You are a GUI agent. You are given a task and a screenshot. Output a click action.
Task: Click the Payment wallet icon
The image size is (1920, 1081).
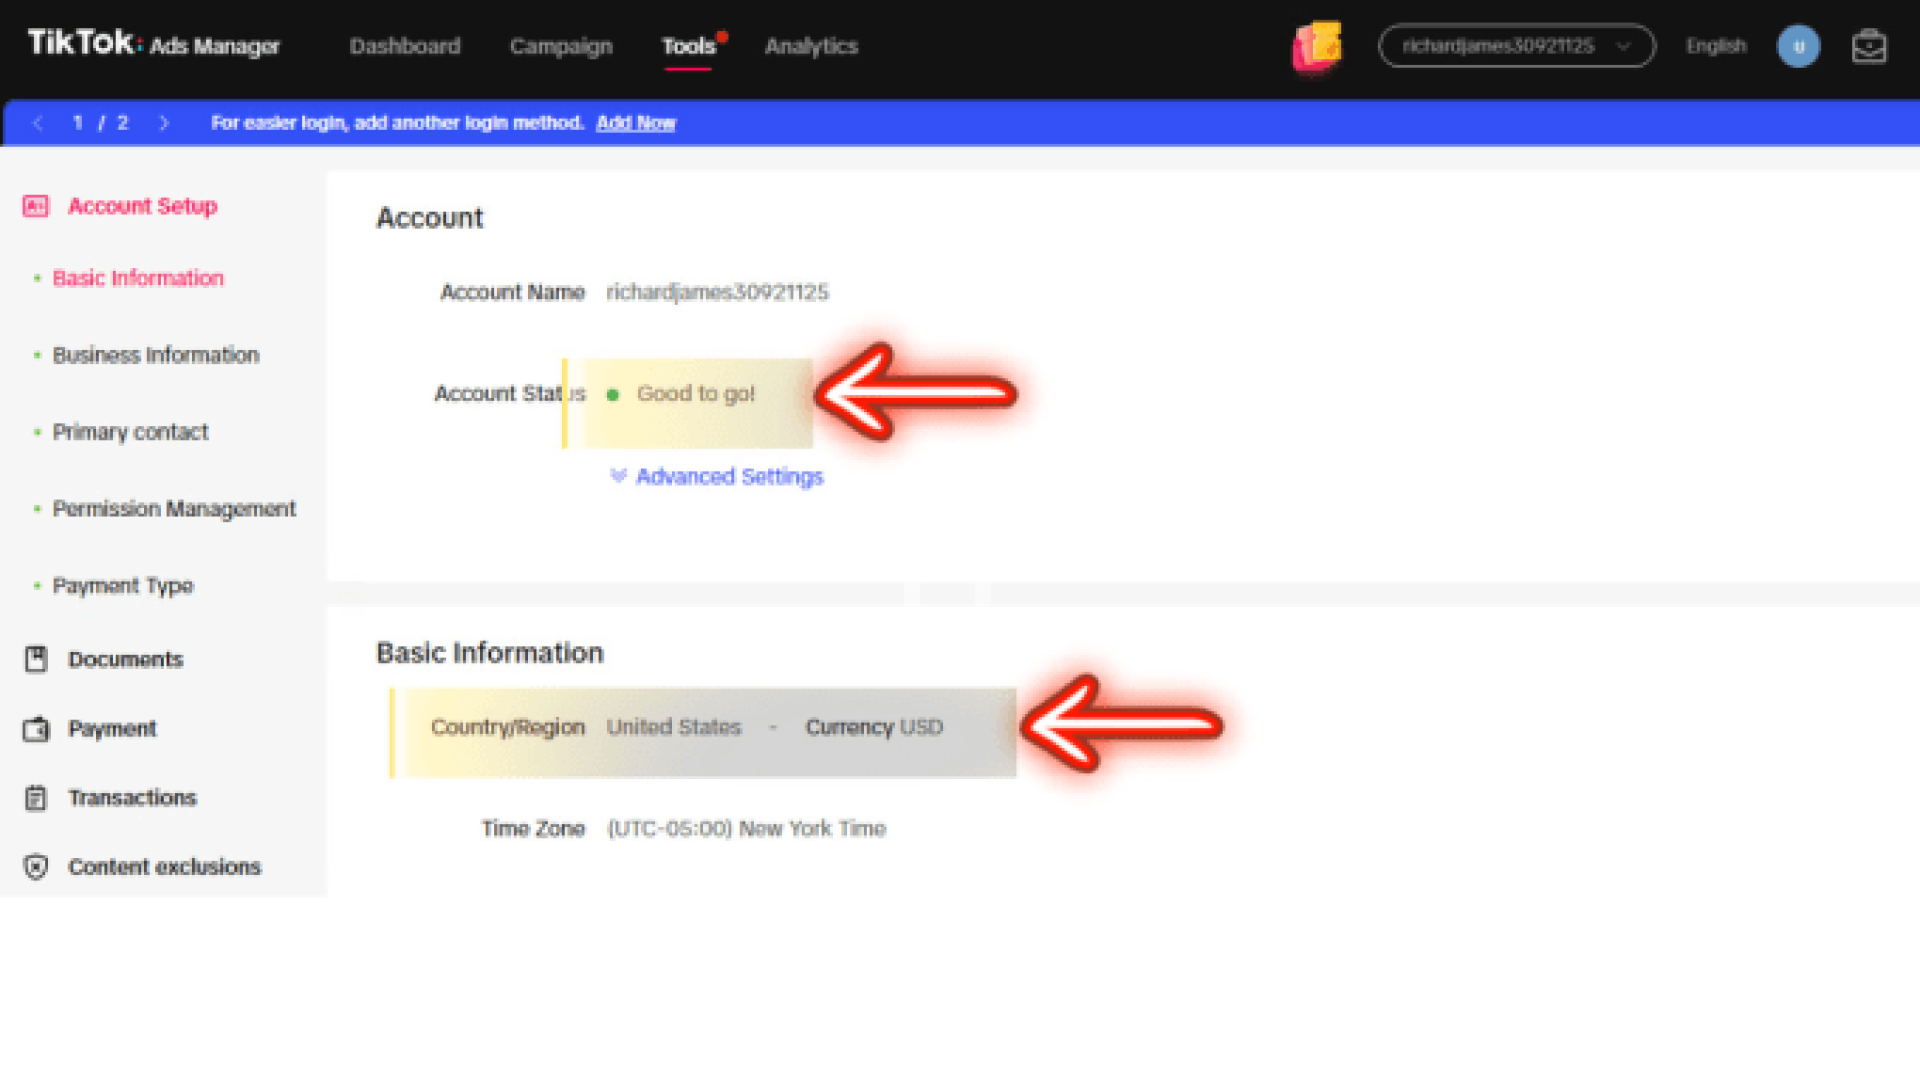click(36, 729)
